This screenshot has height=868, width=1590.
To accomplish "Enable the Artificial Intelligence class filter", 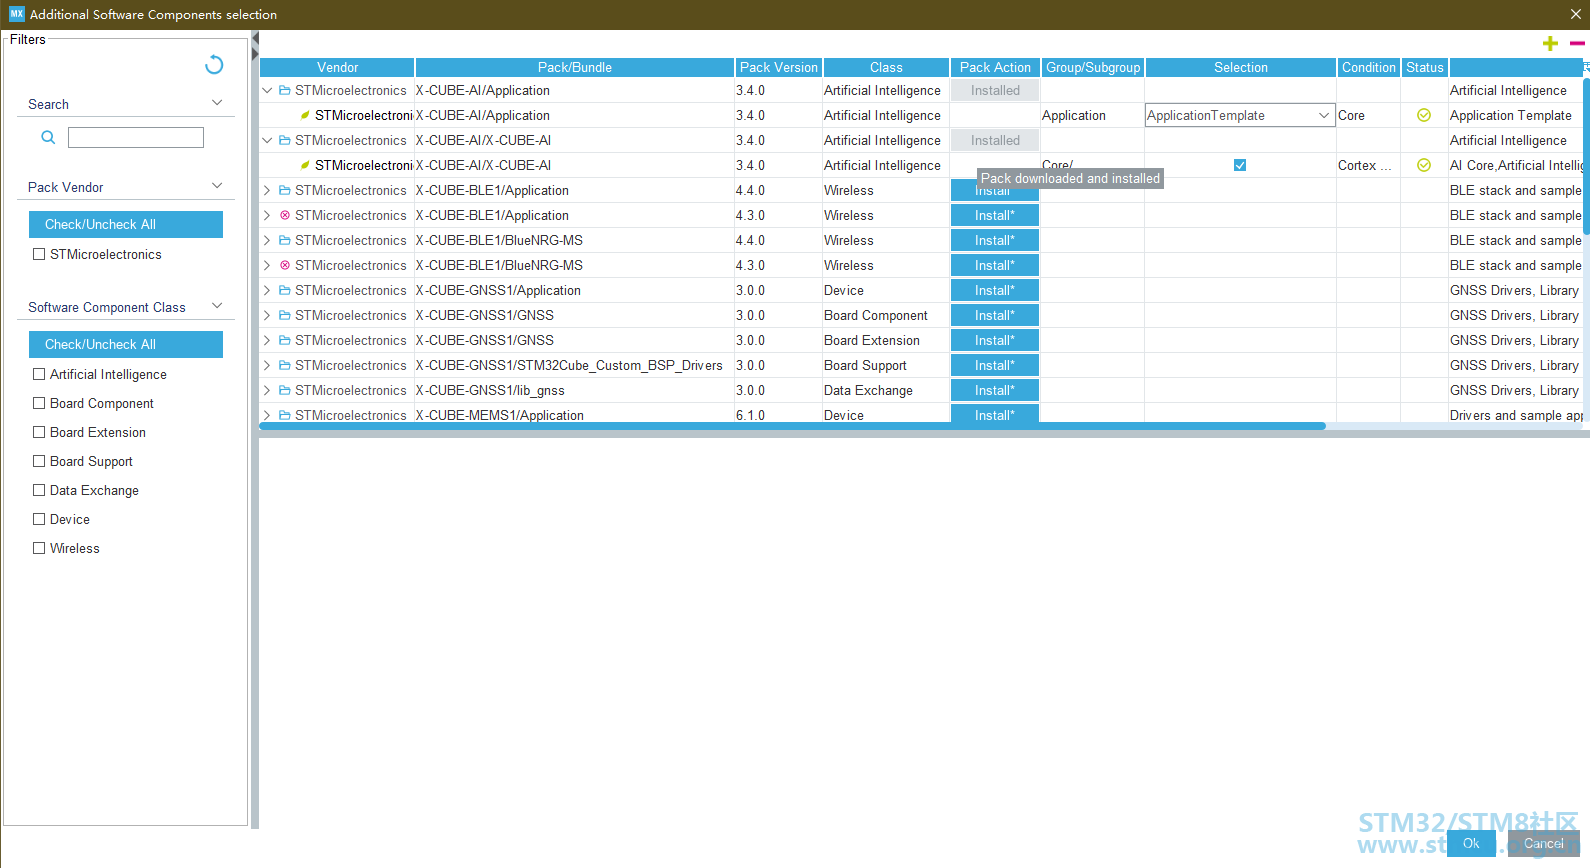I will pos(39,374).
